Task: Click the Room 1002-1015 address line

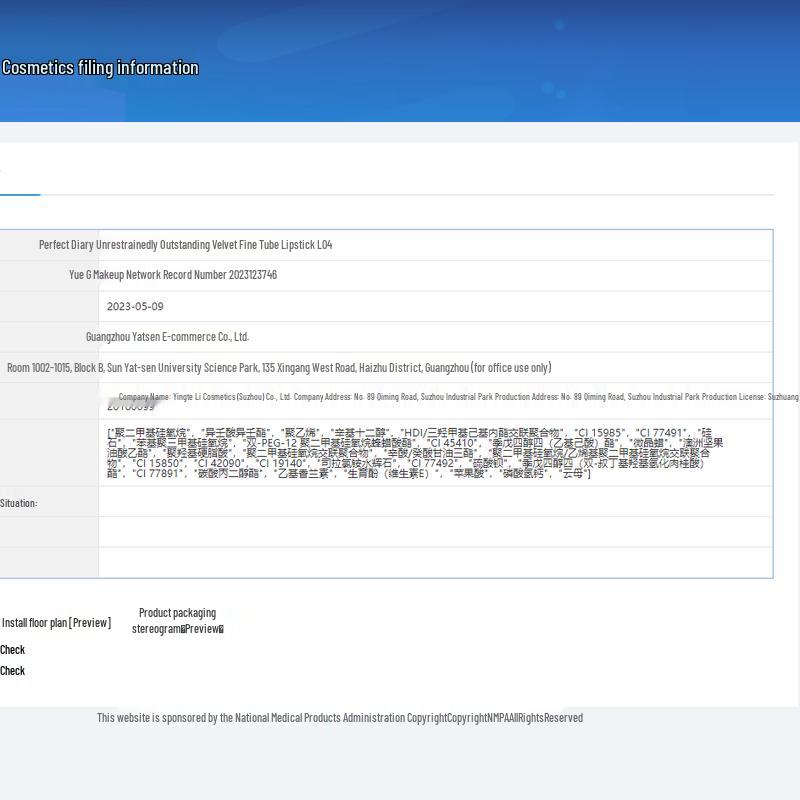Action: [x=279, y=368]
